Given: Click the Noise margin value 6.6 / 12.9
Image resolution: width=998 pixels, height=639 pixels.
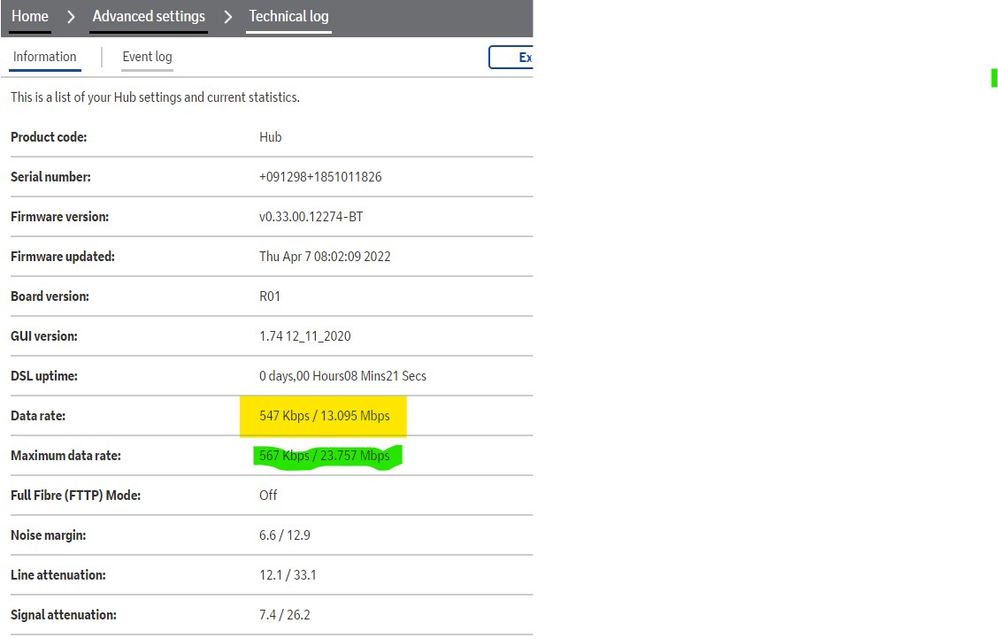Looking at the screenshot, I should click(x=285, y=535).
